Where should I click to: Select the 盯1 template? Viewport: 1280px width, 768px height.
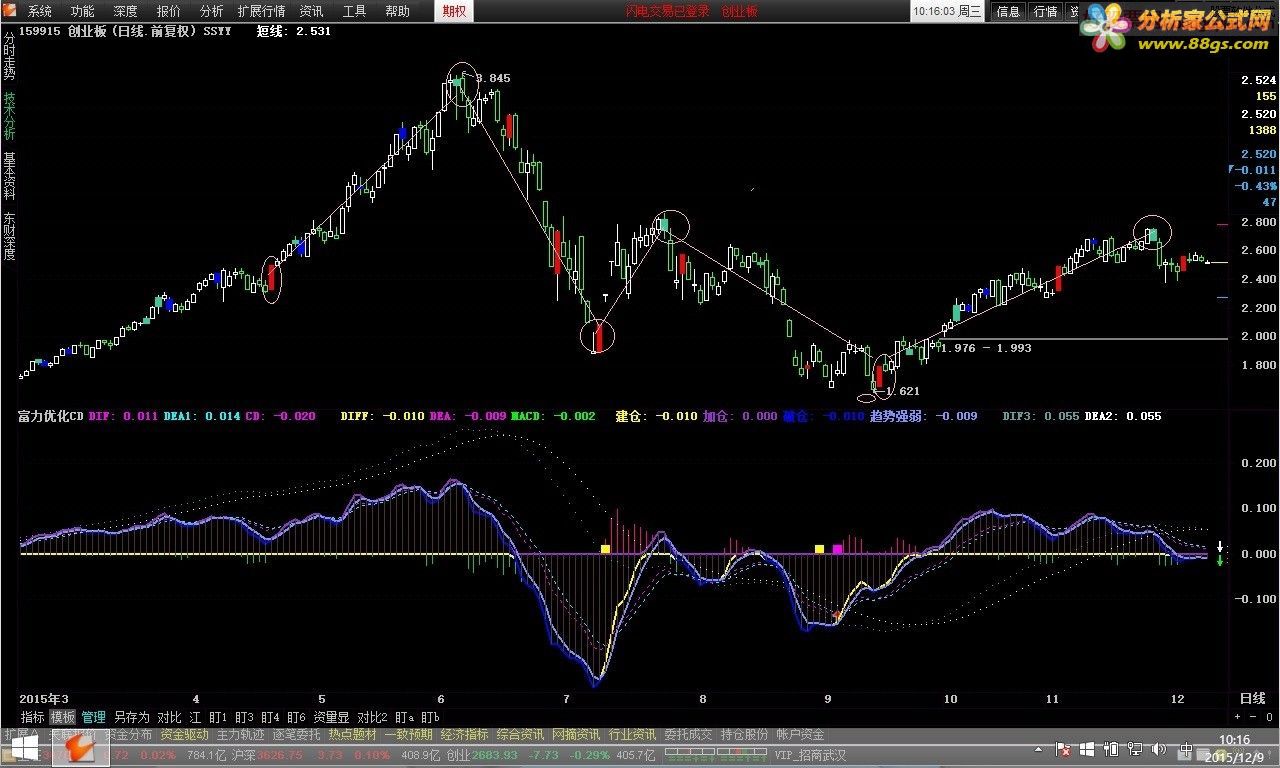pos(218,717)
